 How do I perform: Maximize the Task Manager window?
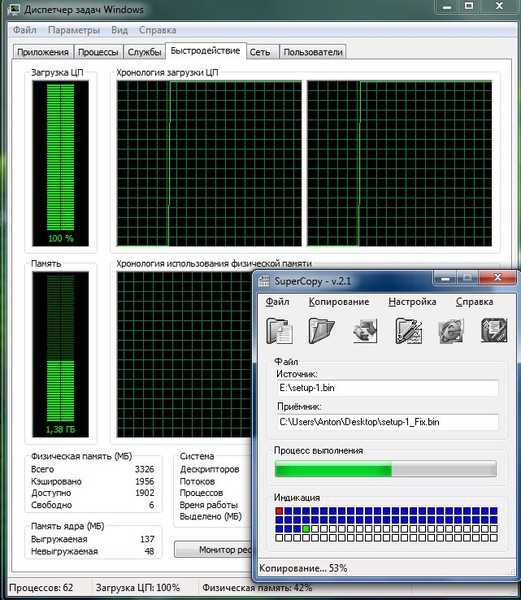(x=469, y=6)
